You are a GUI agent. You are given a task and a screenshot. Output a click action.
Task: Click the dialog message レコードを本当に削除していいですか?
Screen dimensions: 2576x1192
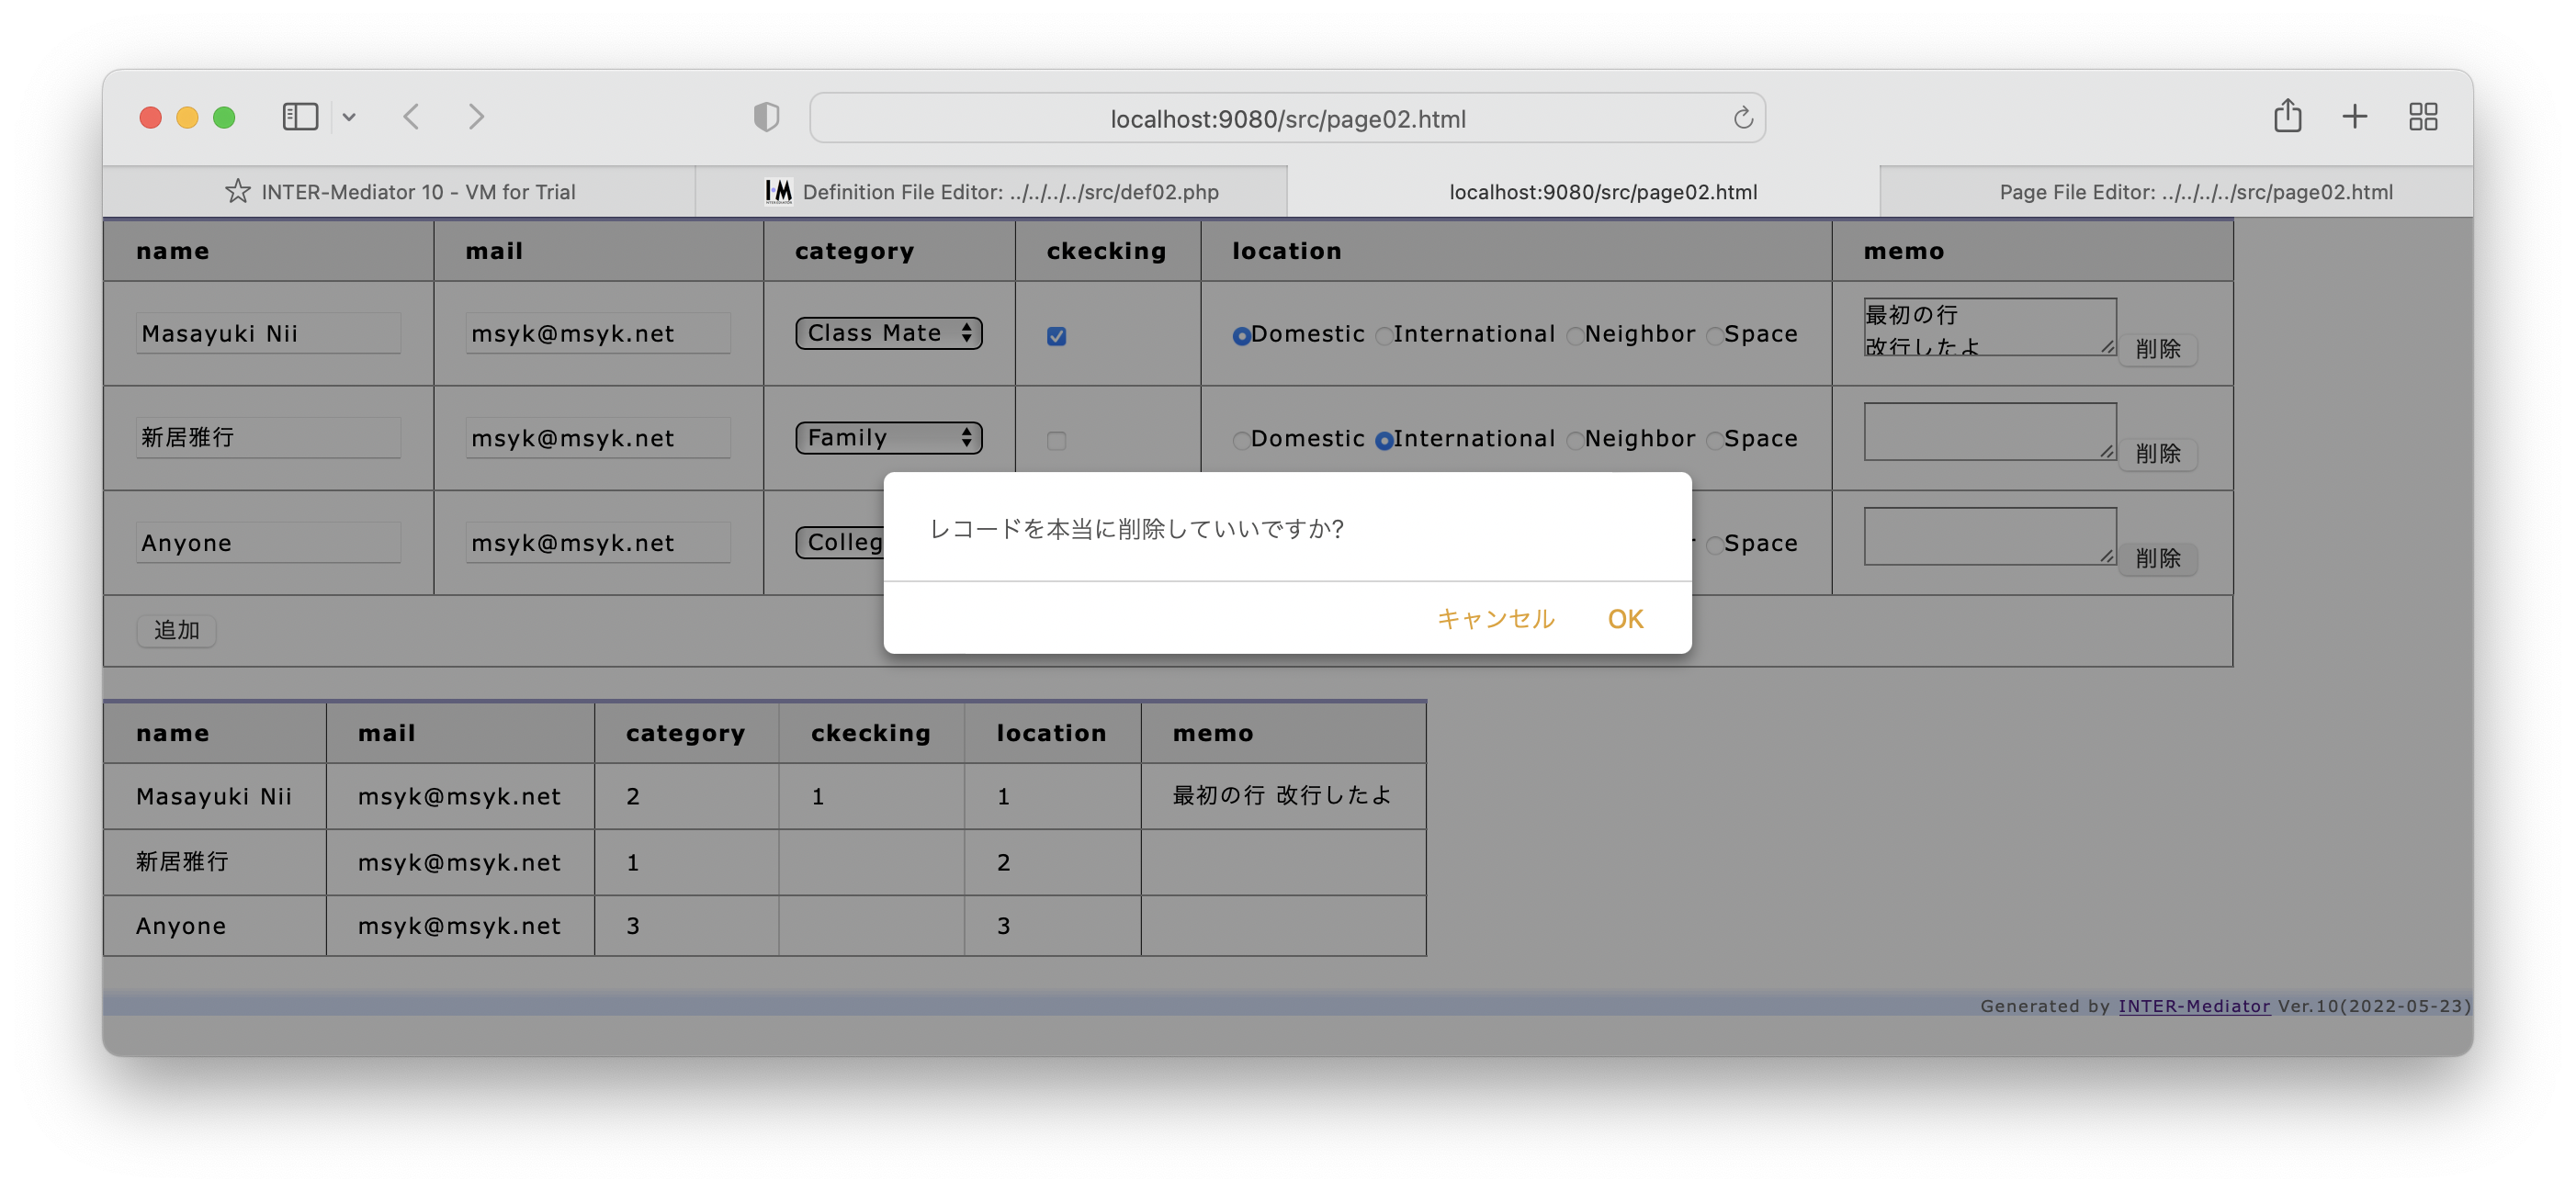[1136, 529]
